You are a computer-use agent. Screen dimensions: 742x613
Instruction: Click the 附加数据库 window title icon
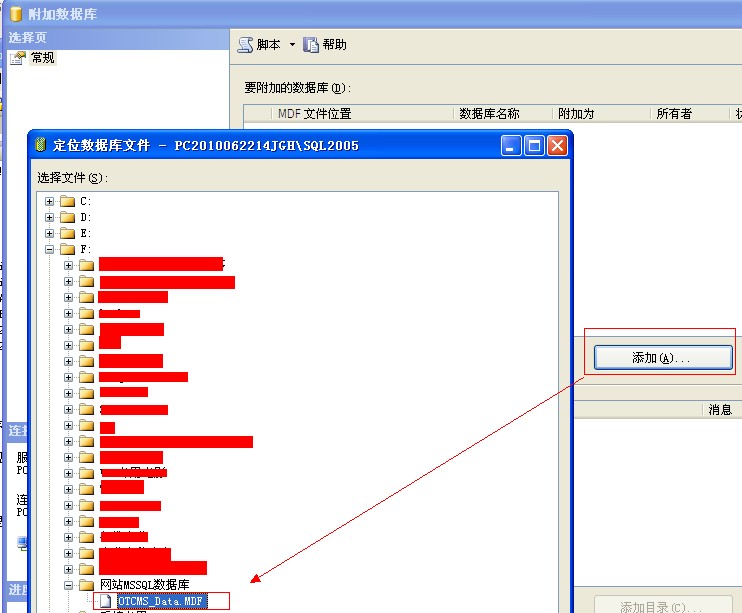click(16, 14)
